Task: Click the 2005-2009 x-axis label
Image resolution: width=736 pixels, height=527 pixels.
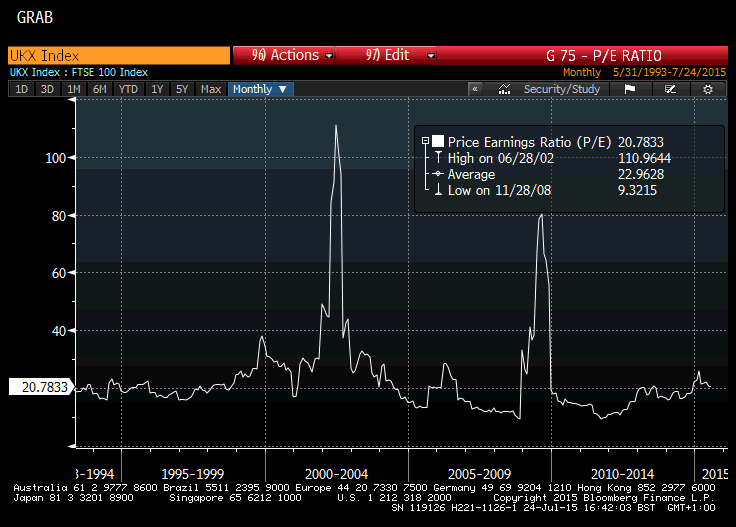Action: click(x=479, y=474)
